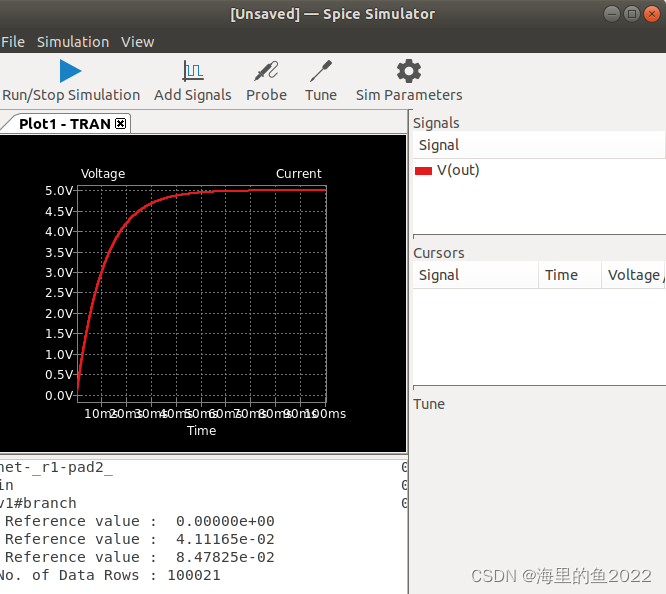Viewport: 666px width, 594px height.
Task: Click the 2.5V axis tick label
Action: coord(59,293)
